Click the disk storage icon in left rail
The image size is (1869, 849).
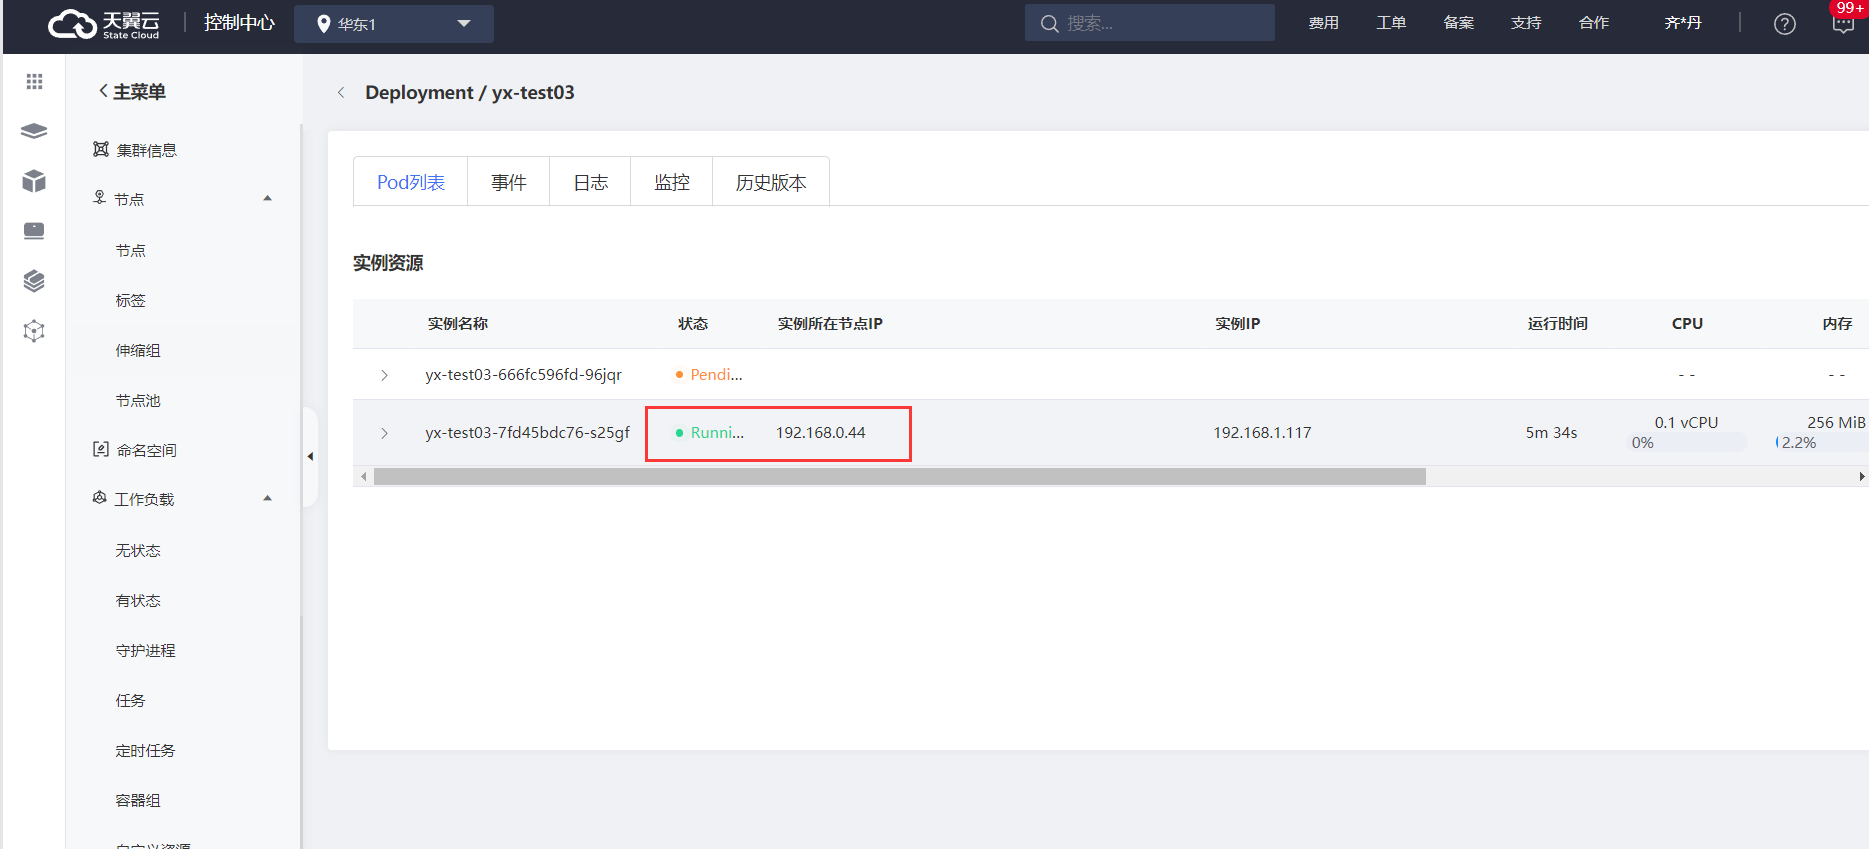click(34, 231)
